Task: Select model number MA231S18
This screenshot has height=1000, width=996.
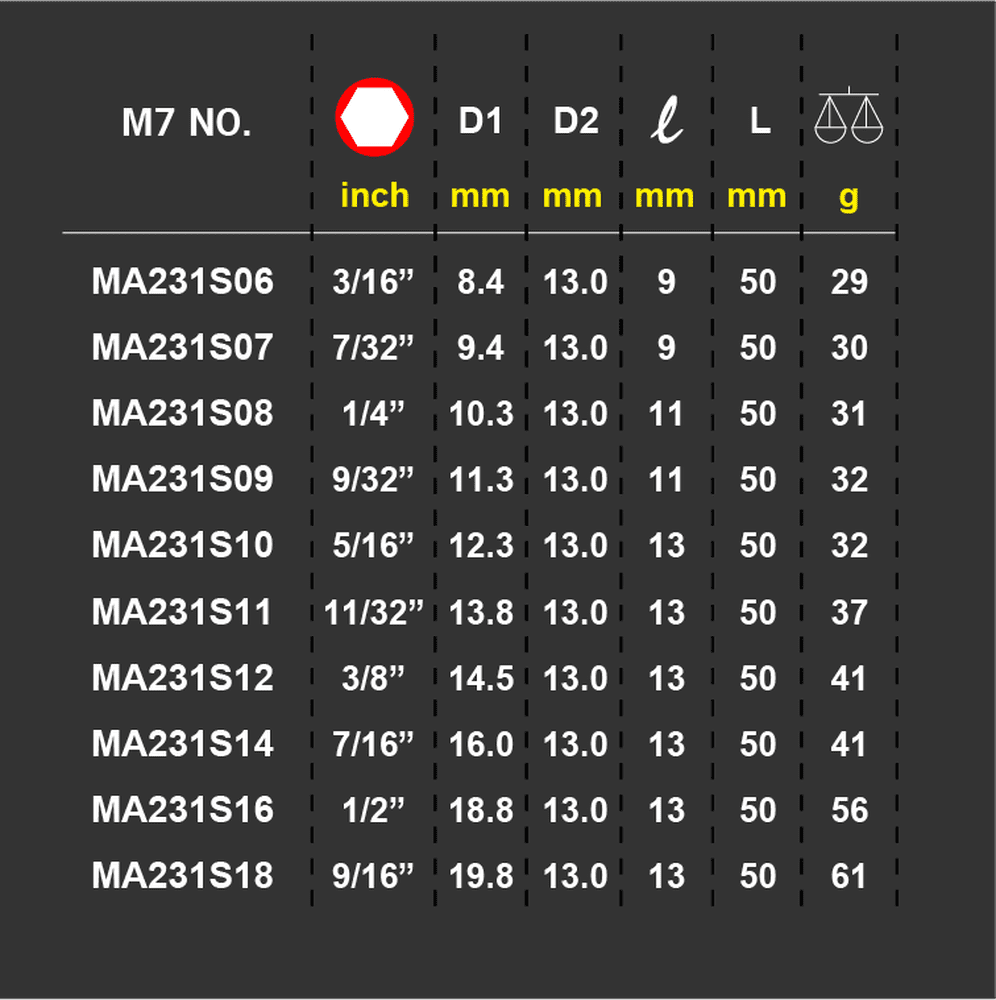Action: click(182, 875)
